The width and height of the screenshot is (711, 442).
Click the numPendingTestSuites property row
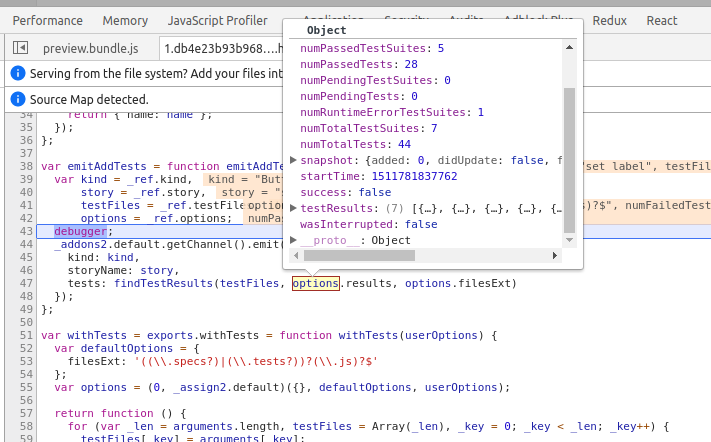click(x=375, y=80)
